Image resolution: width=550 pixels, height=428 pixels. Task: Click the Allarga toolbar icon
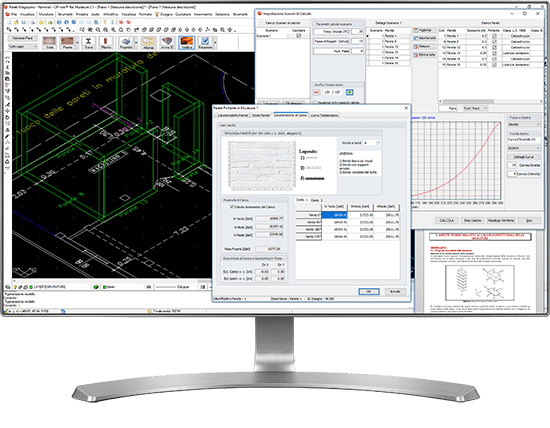pos(148,42)
